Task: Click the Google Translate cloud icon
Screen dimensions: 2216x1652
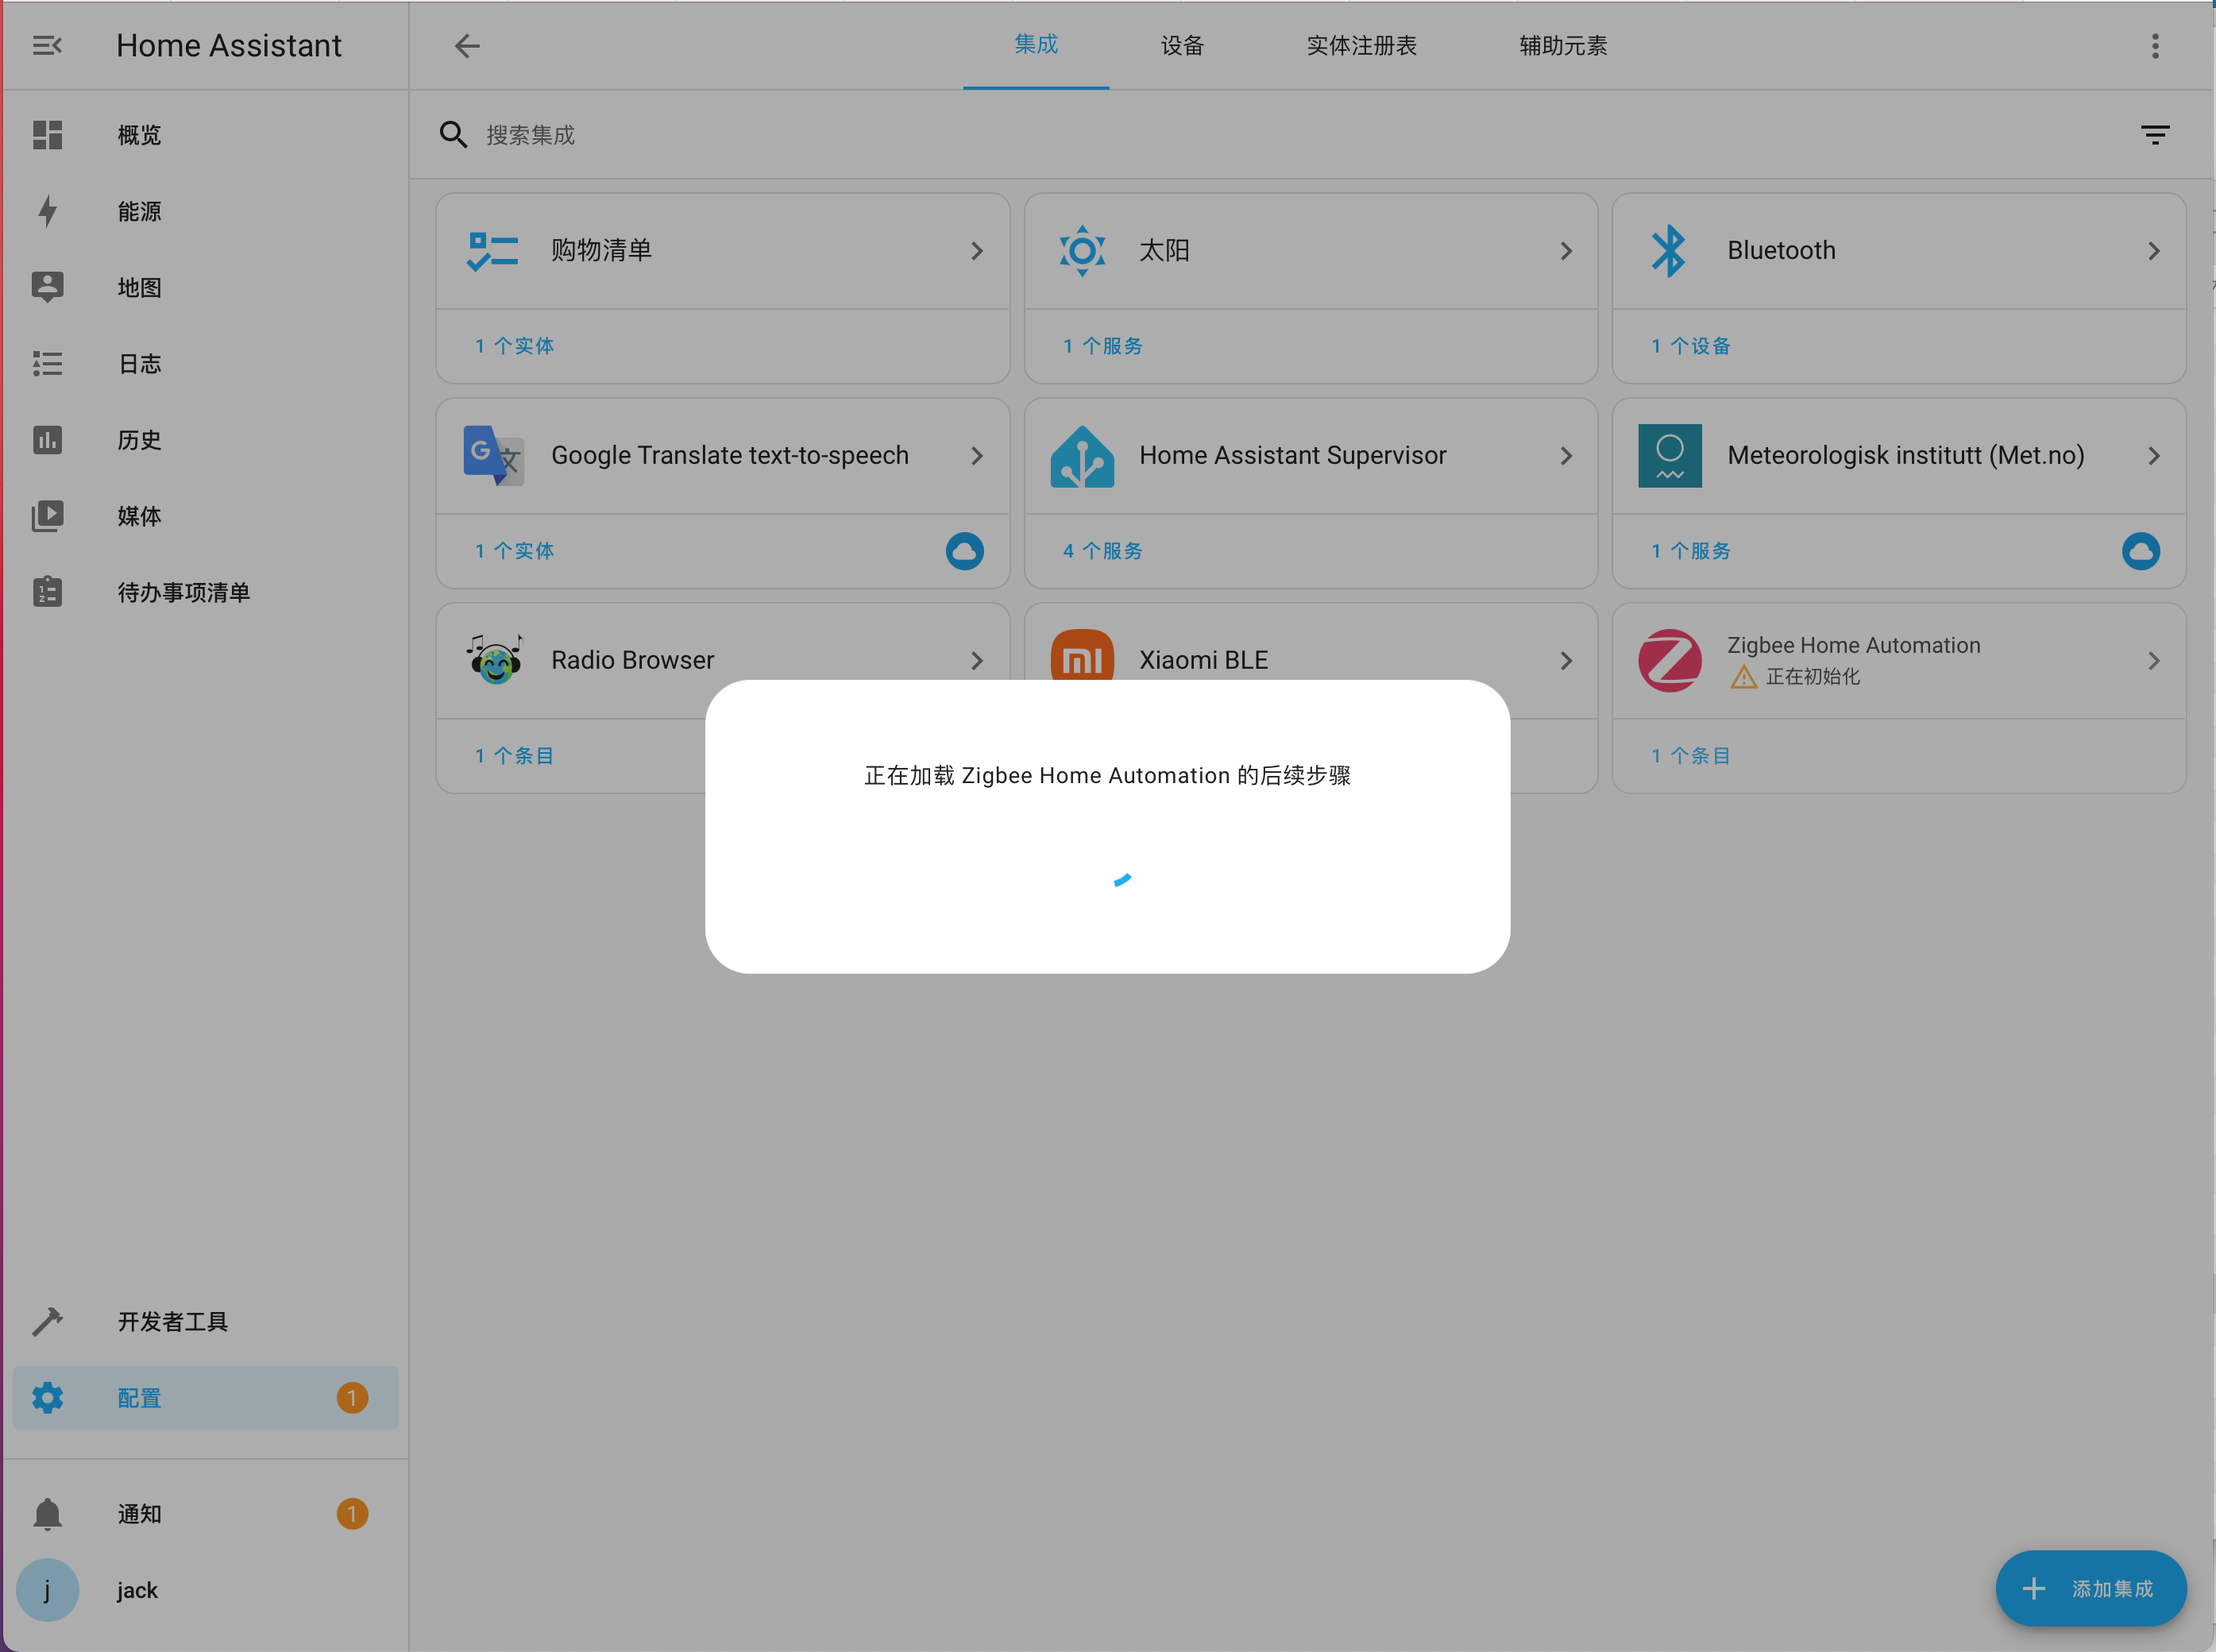Action: click(x=964, y=551)
